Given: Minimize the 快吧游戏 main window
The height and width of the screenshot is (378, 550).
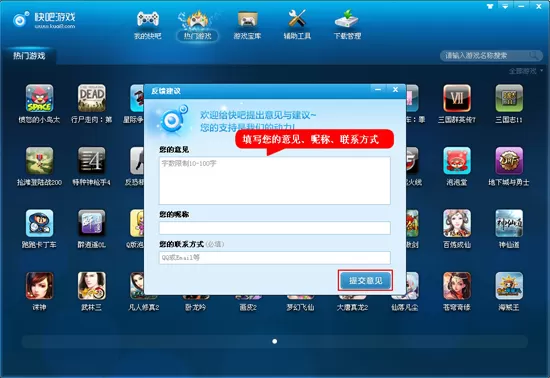Looking at the screenshot, I should (522, 6).
